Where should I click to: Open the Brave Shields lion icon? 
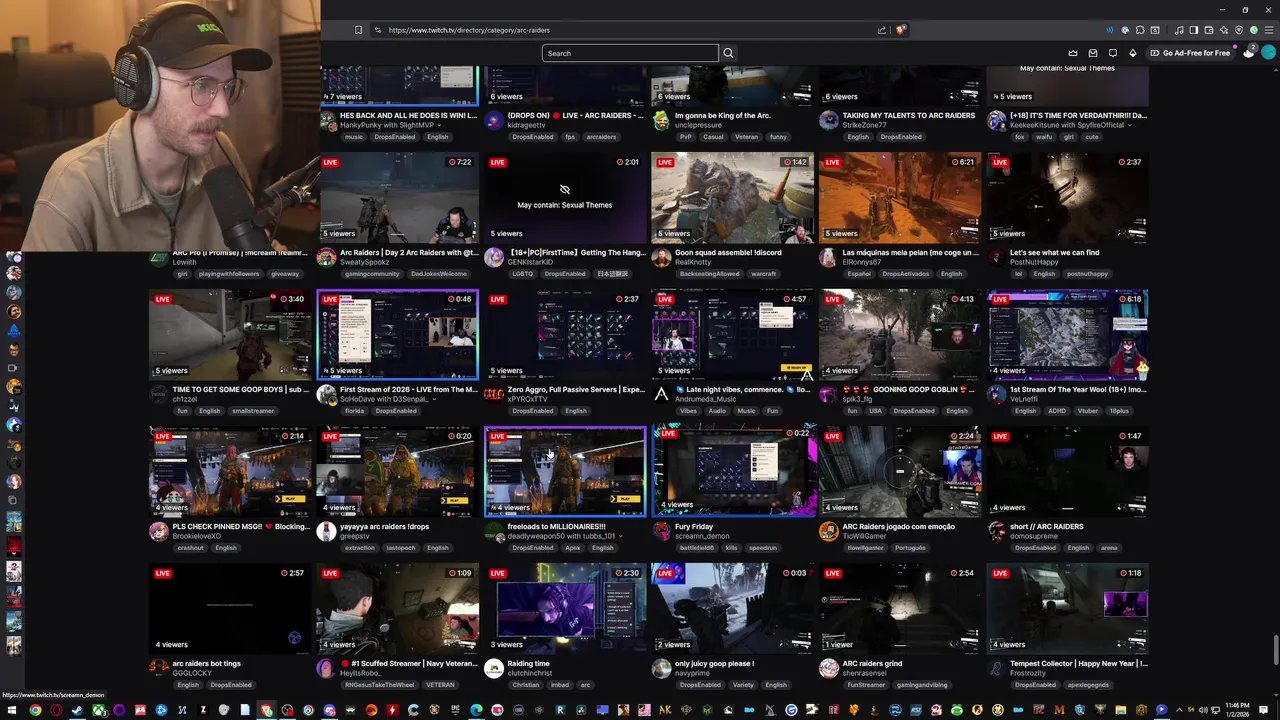click(x=900, y=30)
